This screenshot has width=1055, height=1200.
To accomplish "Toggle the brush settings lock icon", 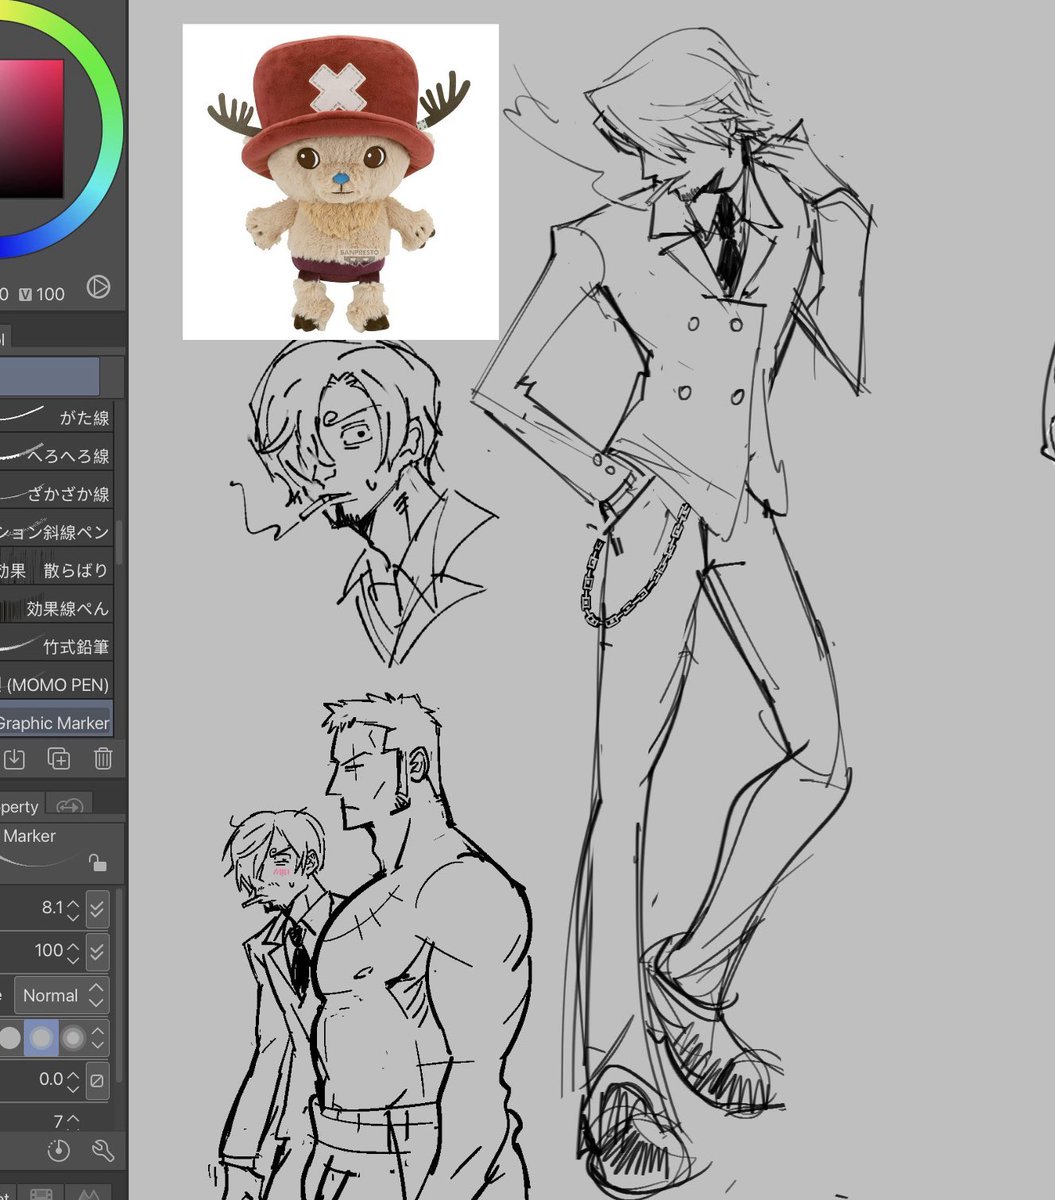I will coord(97,862).
